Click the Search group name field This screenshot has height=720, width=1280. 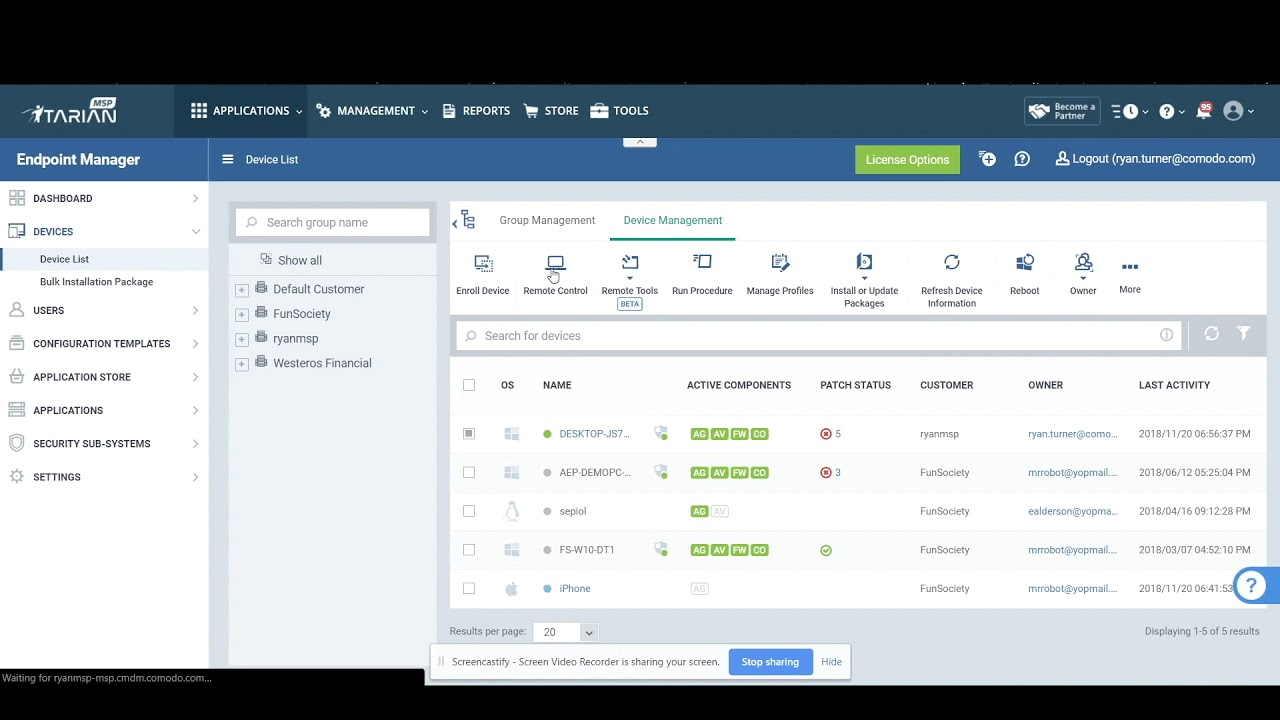point(333,222)
